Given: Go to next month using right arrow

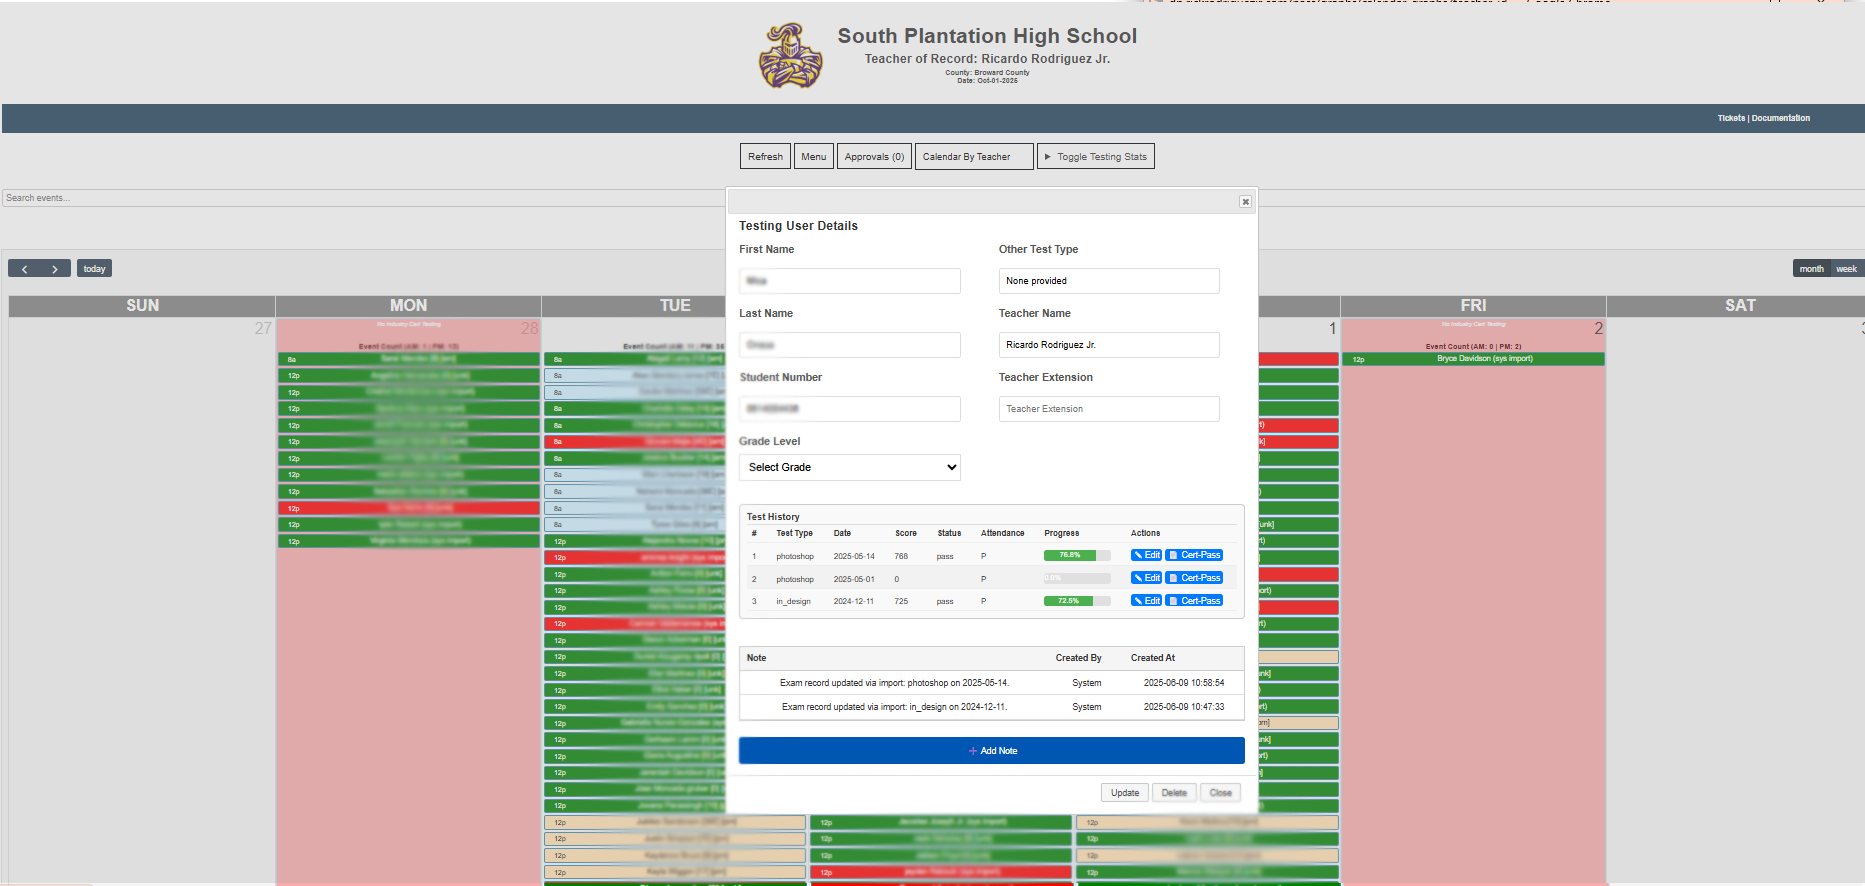Looking at the screenshot, I should tap(55, 269).
